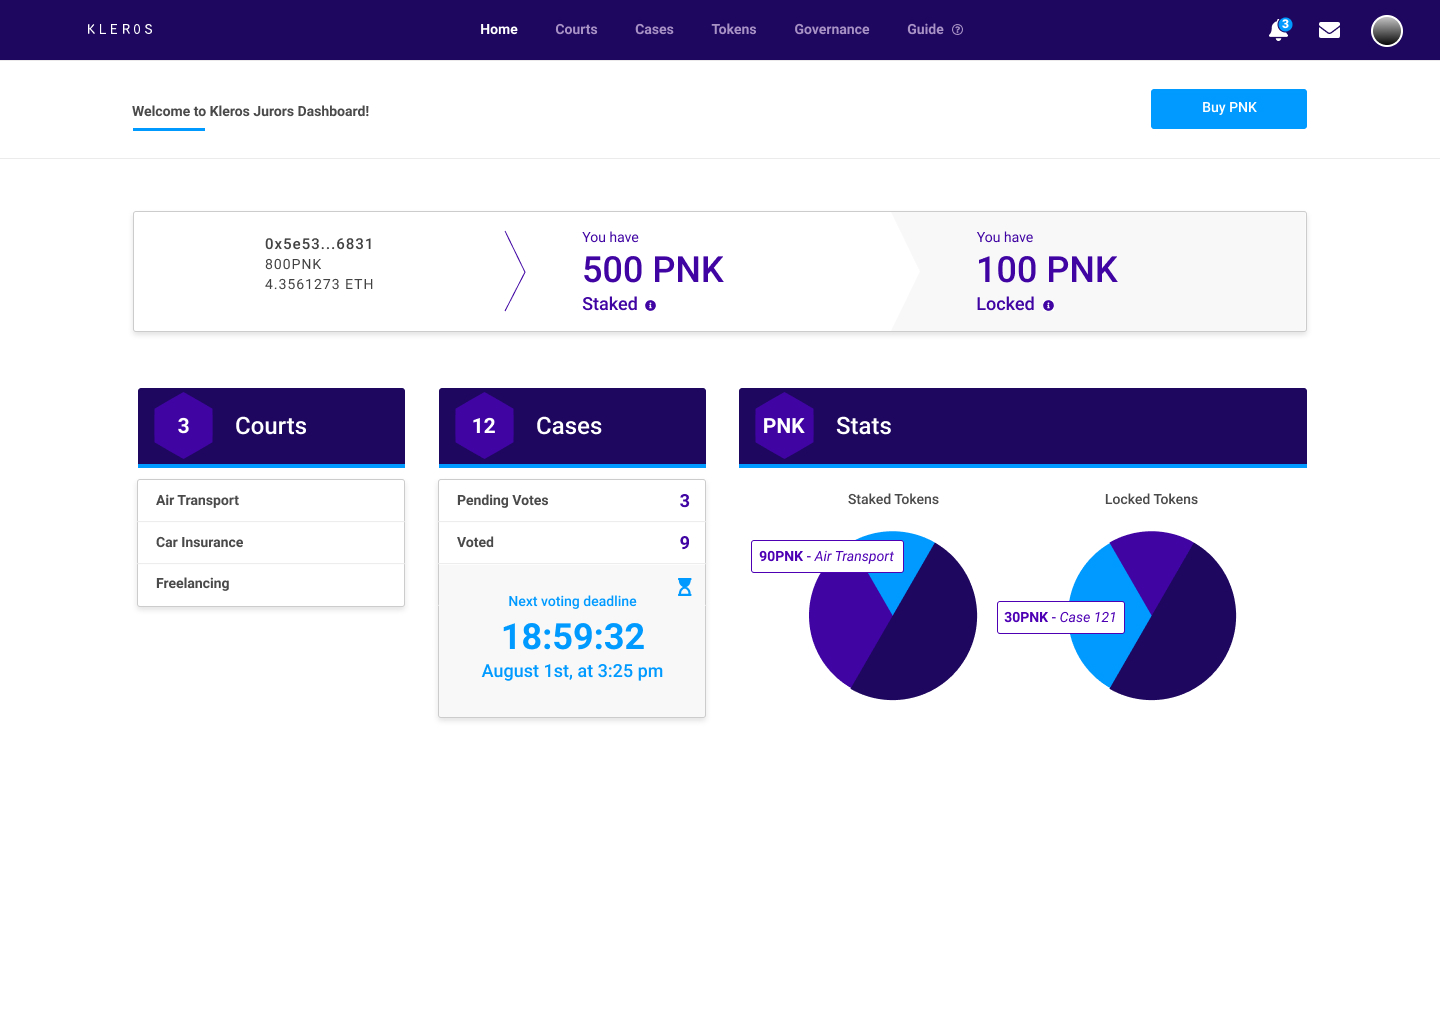Click the August 1st deadline date
The width and height of the screenshot is (1440, 1024).
pyautogui.click(x=572, y=672)
